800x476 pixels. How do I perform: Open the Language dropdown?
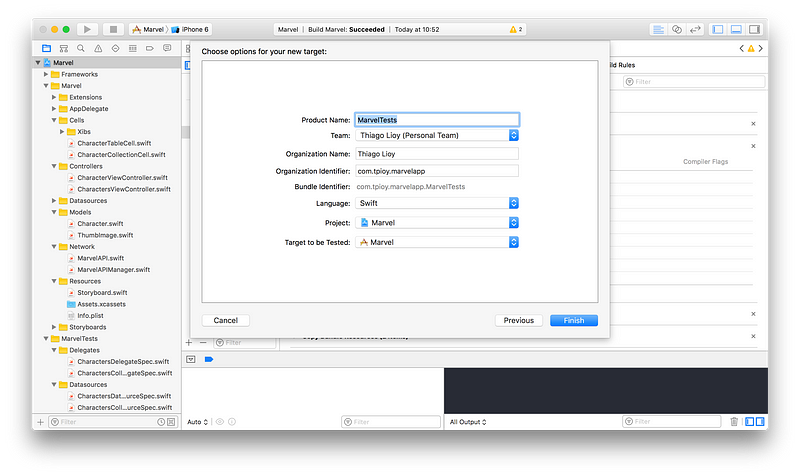click(437, 203)
